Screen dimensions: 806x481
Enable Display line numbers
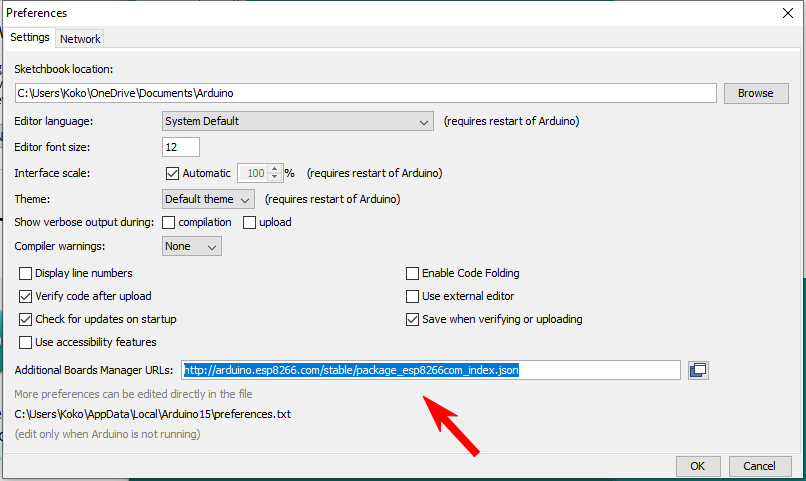[25, 273]
